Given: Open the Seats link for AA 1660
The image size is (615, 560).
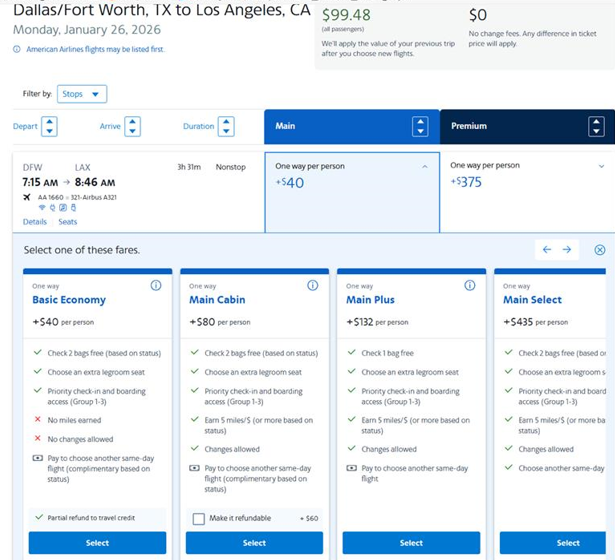Looking at the screenshot, I should (67, 222).
